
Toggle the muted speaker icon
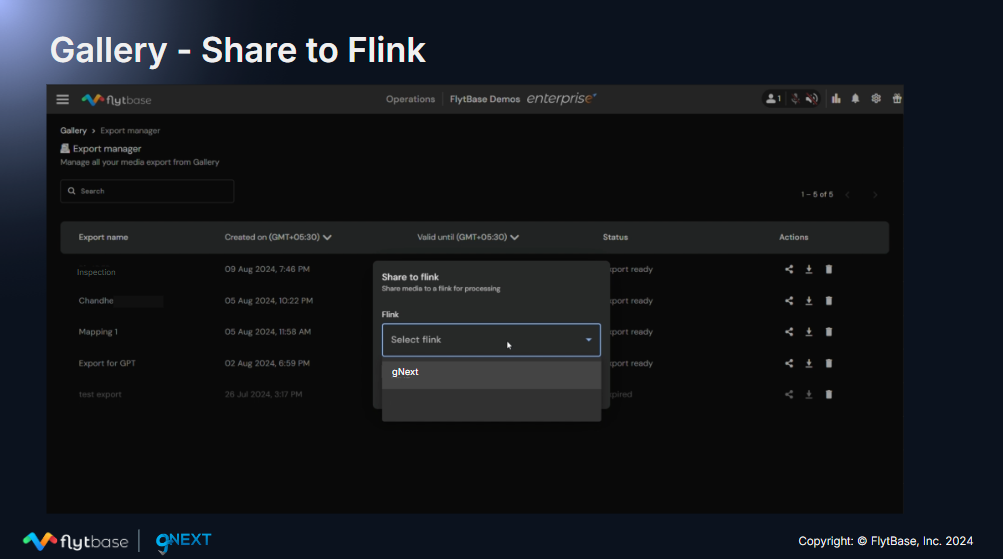[x=811, y=98]
